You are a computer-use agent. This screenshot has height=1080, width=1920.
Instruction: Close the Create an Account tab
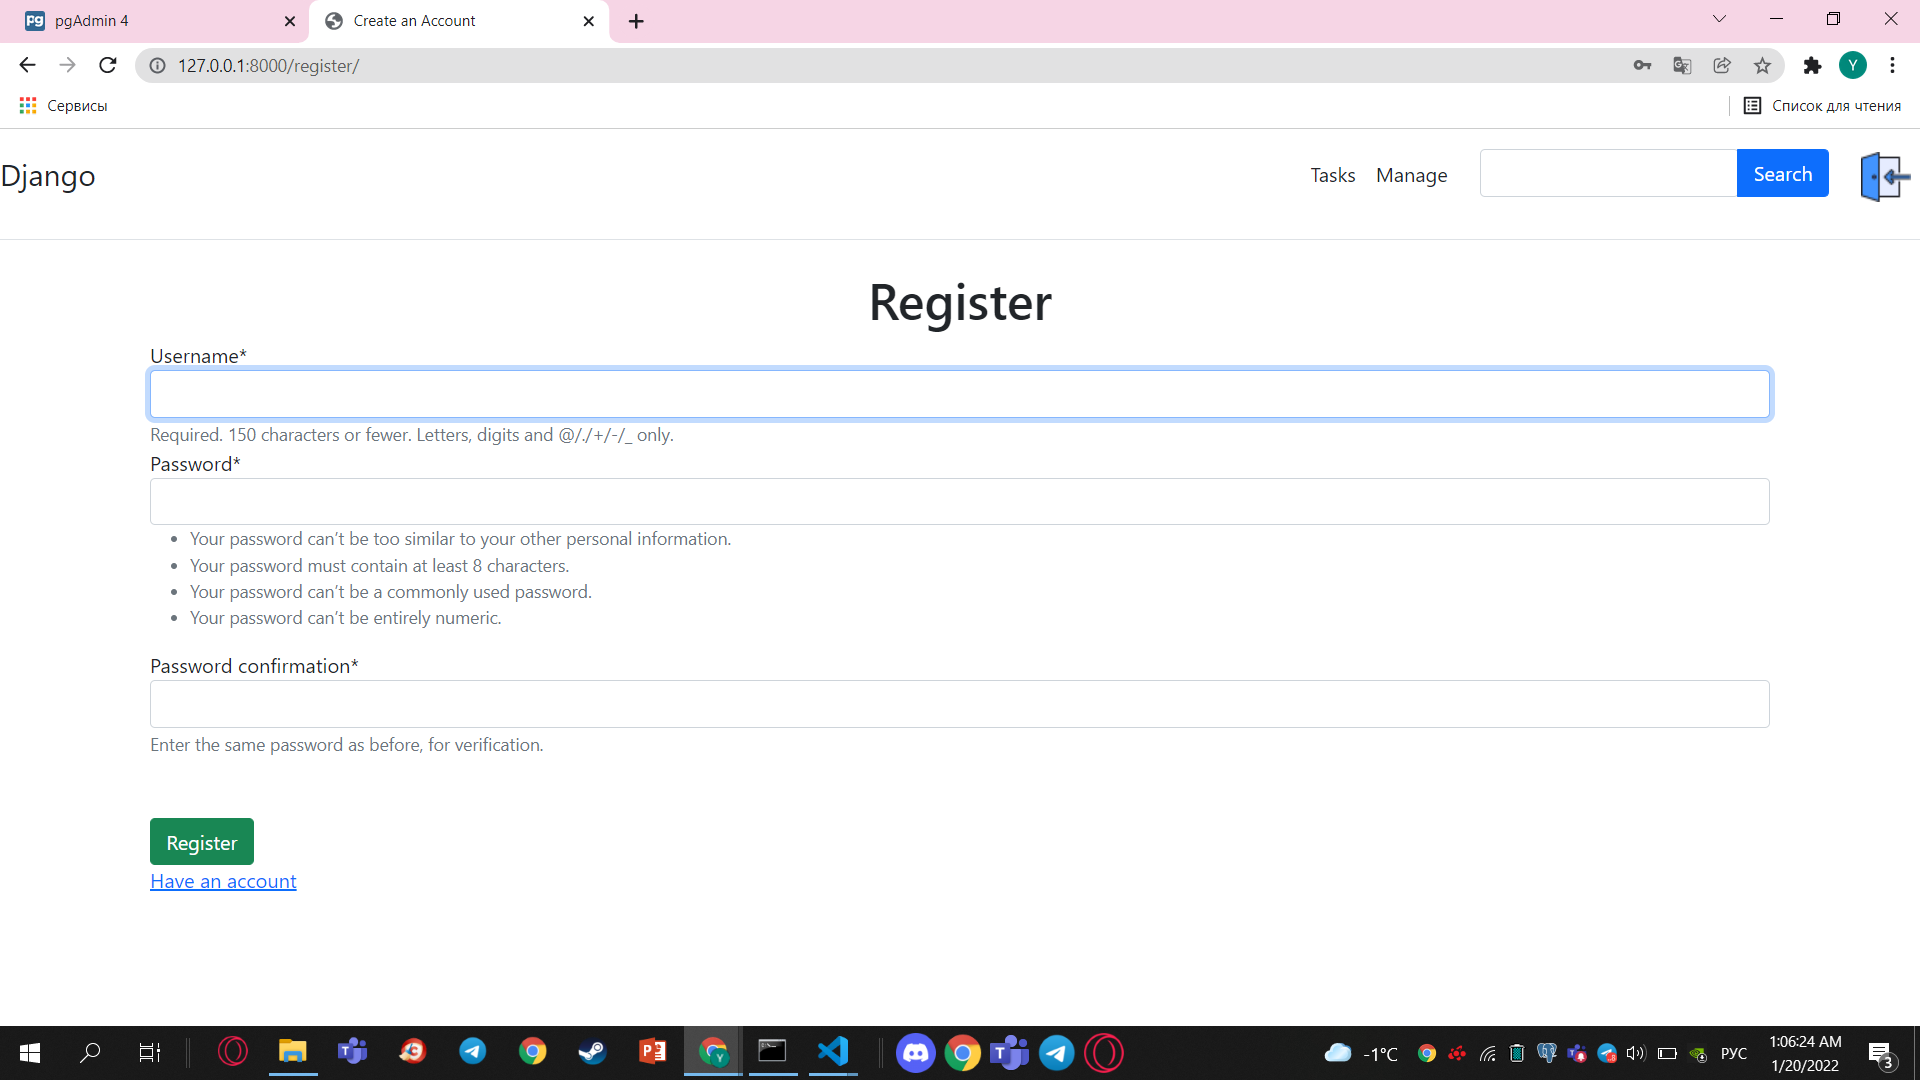588,21
